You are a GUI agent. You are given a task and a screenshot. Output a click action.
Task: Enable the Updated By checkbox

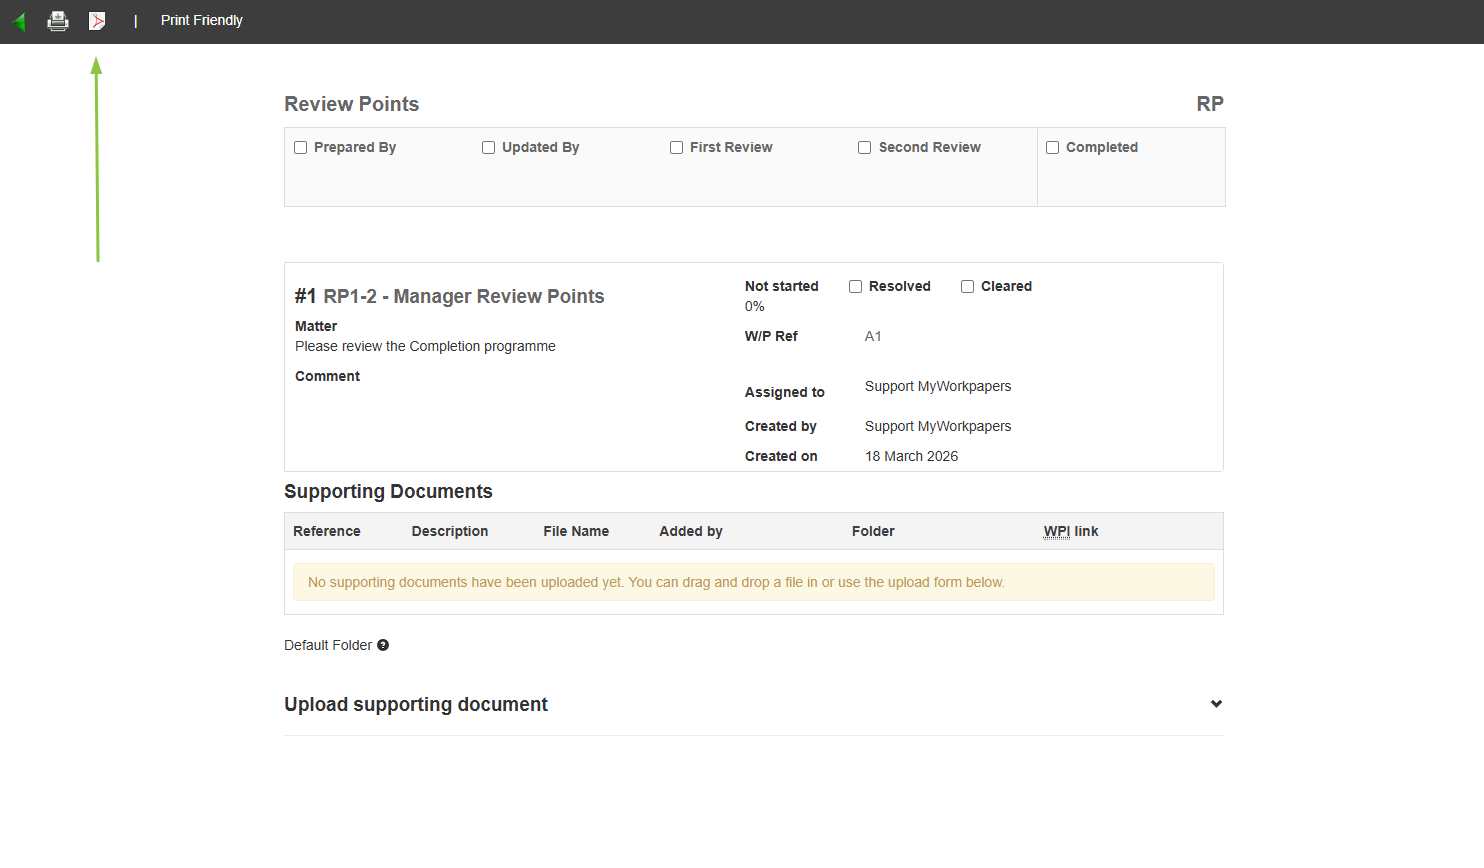[x=489, y=148]
